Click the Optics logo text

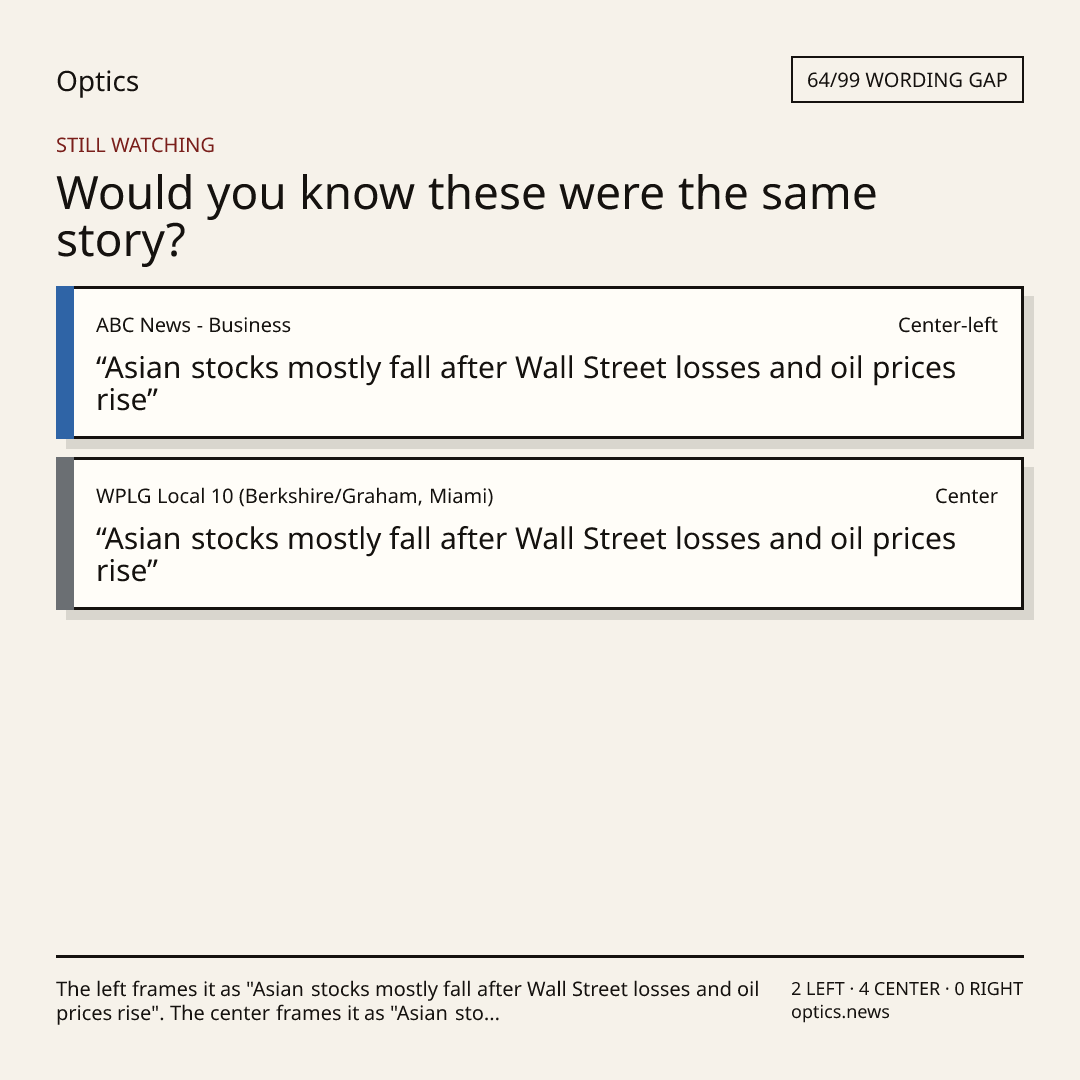point(98,82)
